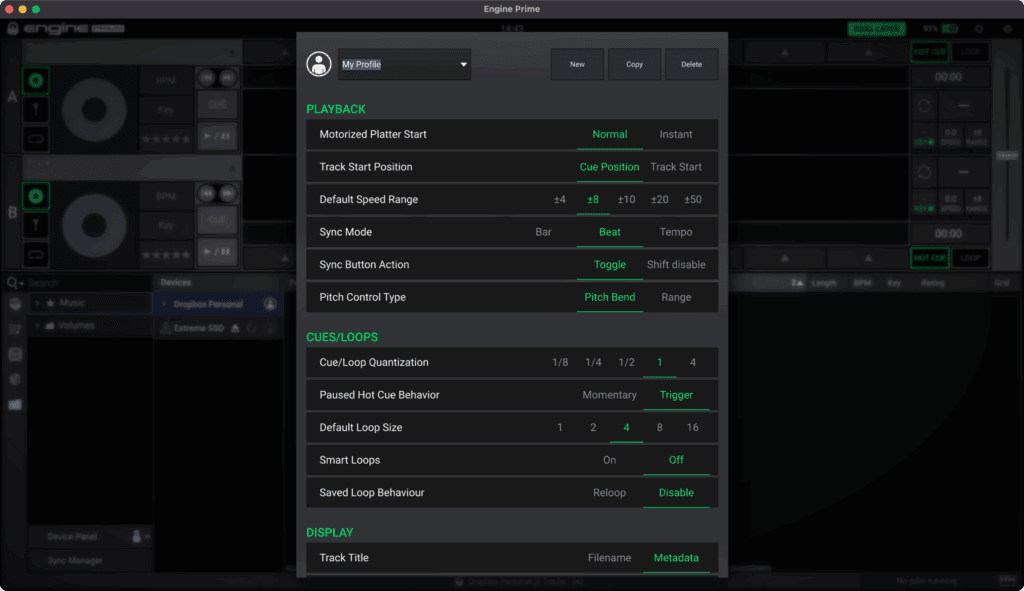Toggle play/pause on deck B
Screen dimensions: 1024x591
[217, 252]
